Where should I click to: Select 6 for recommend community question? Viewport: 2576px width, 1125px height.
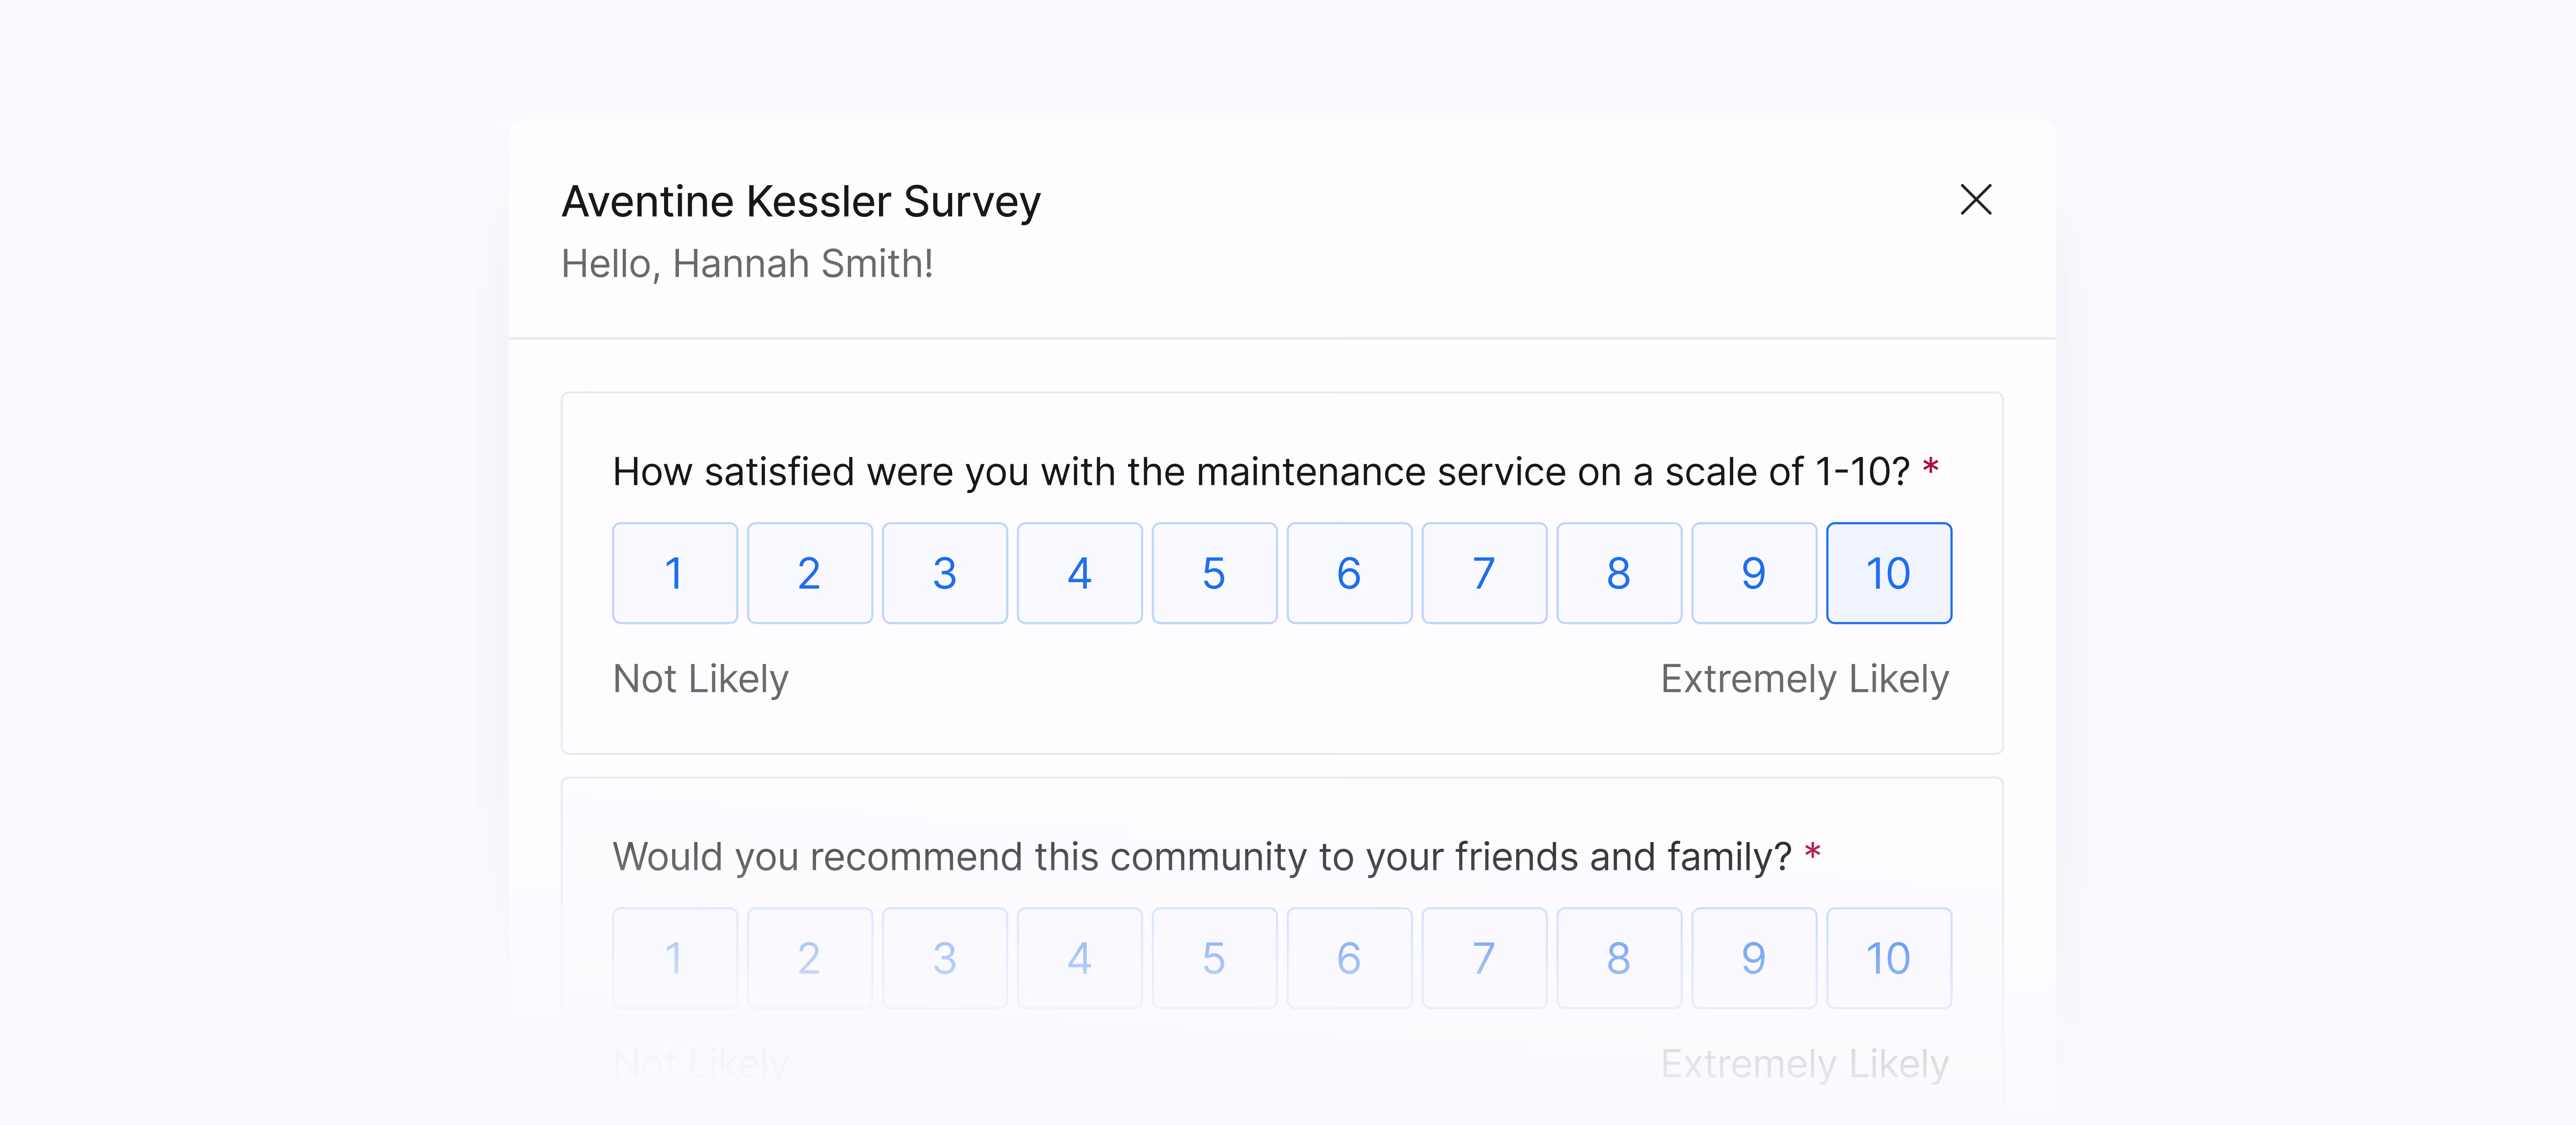click(x=1350, y=958)
